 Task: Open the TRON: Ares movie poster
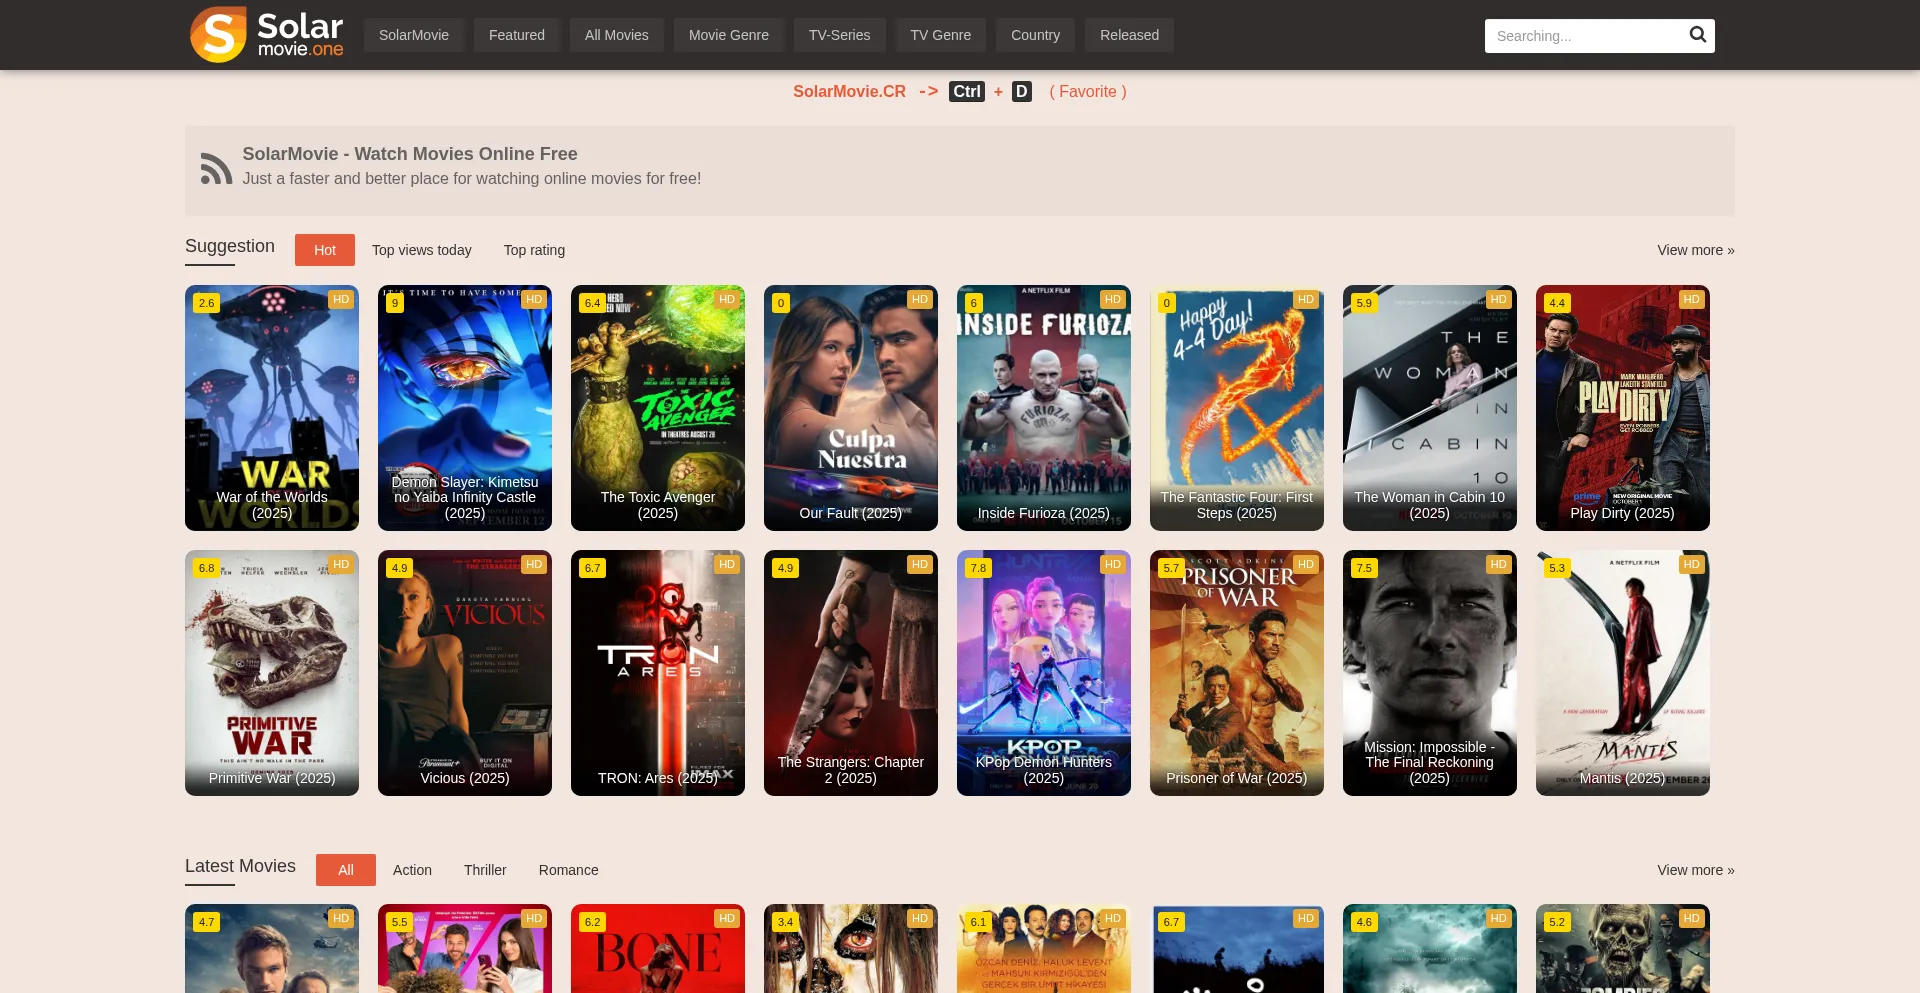tap(657, 672)
